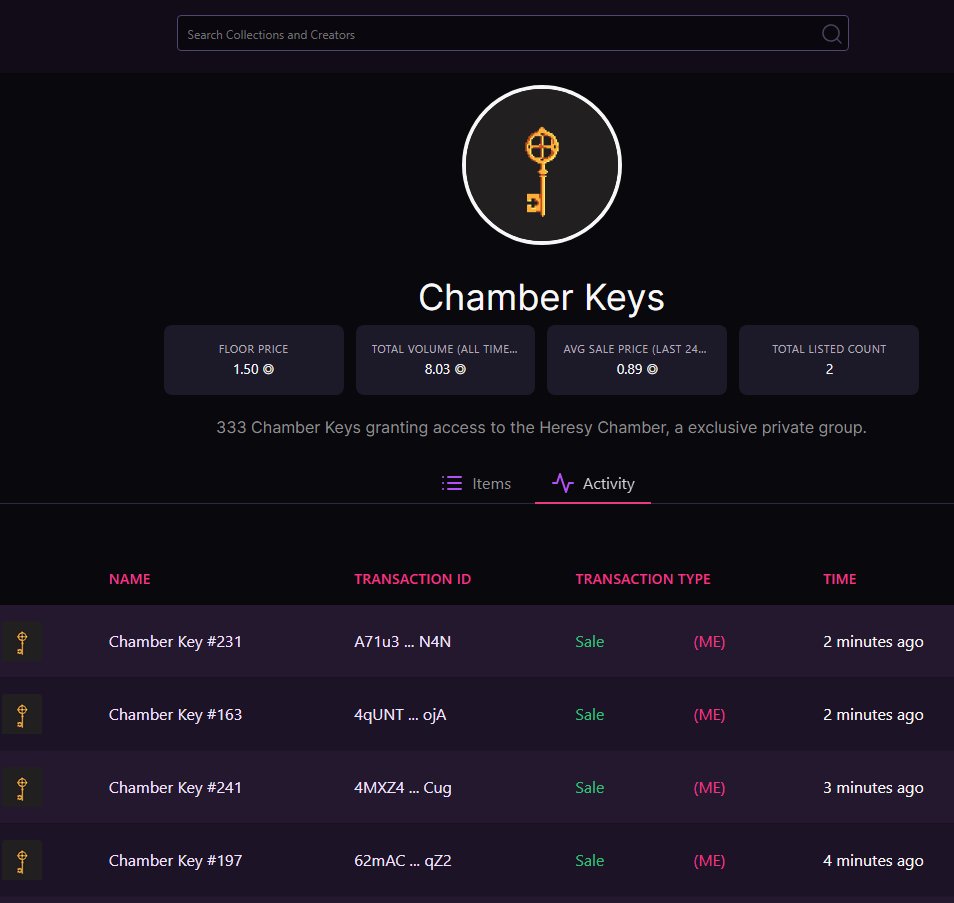Click (ME) tag in Chamber Key #241 row

tap(709, 788)
